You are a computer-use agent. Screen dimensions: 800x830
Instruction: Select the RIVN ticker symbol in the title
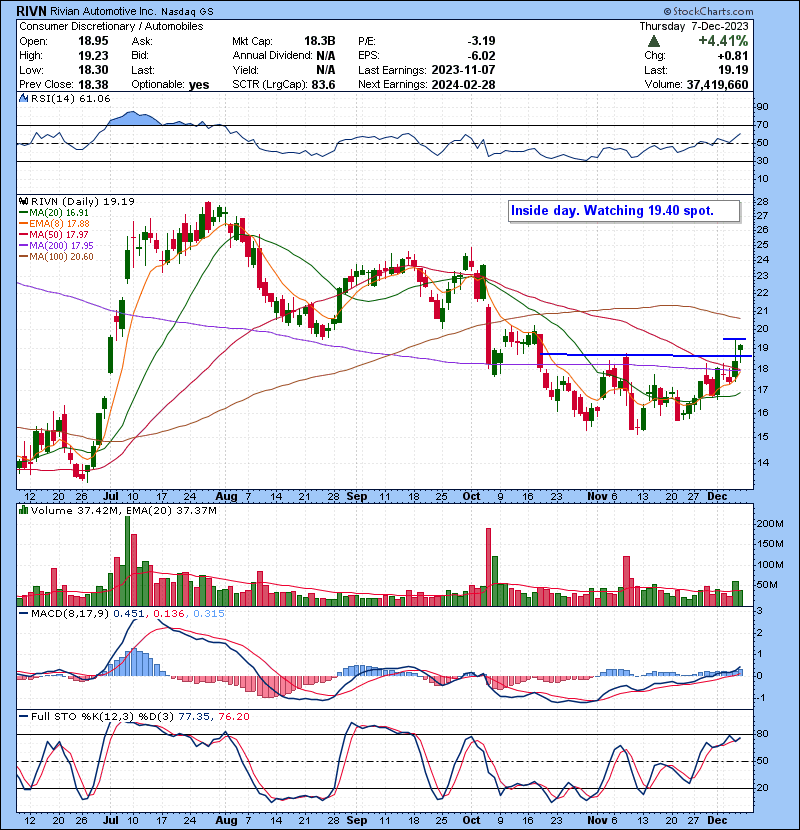(32, 11)
